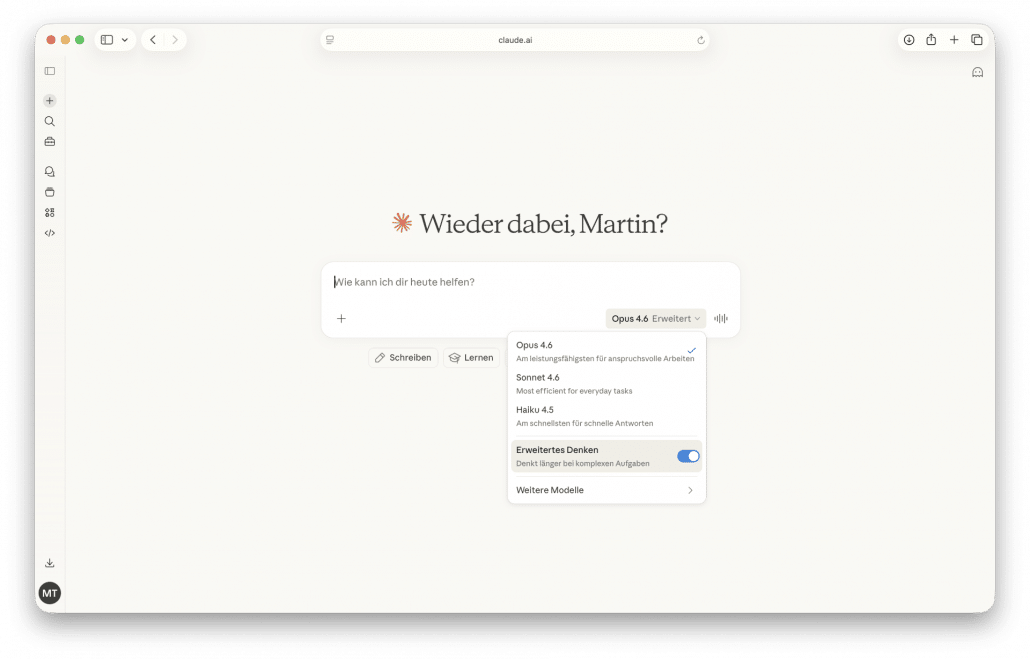Screen dimensions: 1030x659
Task: Click the download icon at sidebar bottom
Action: click(x=50, y=563)
